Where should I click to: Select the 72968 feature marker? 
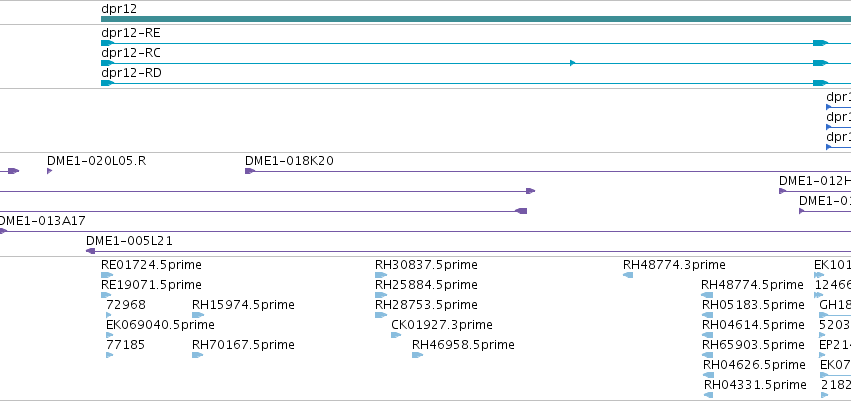109,315
